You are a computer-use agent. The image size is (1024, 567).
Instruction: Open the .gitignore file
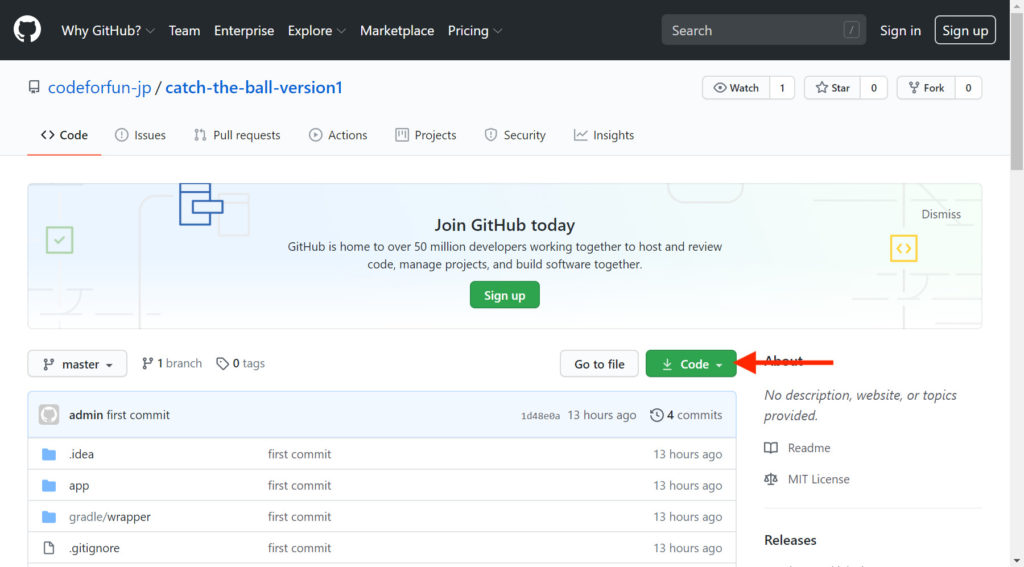tap(94, 547)
